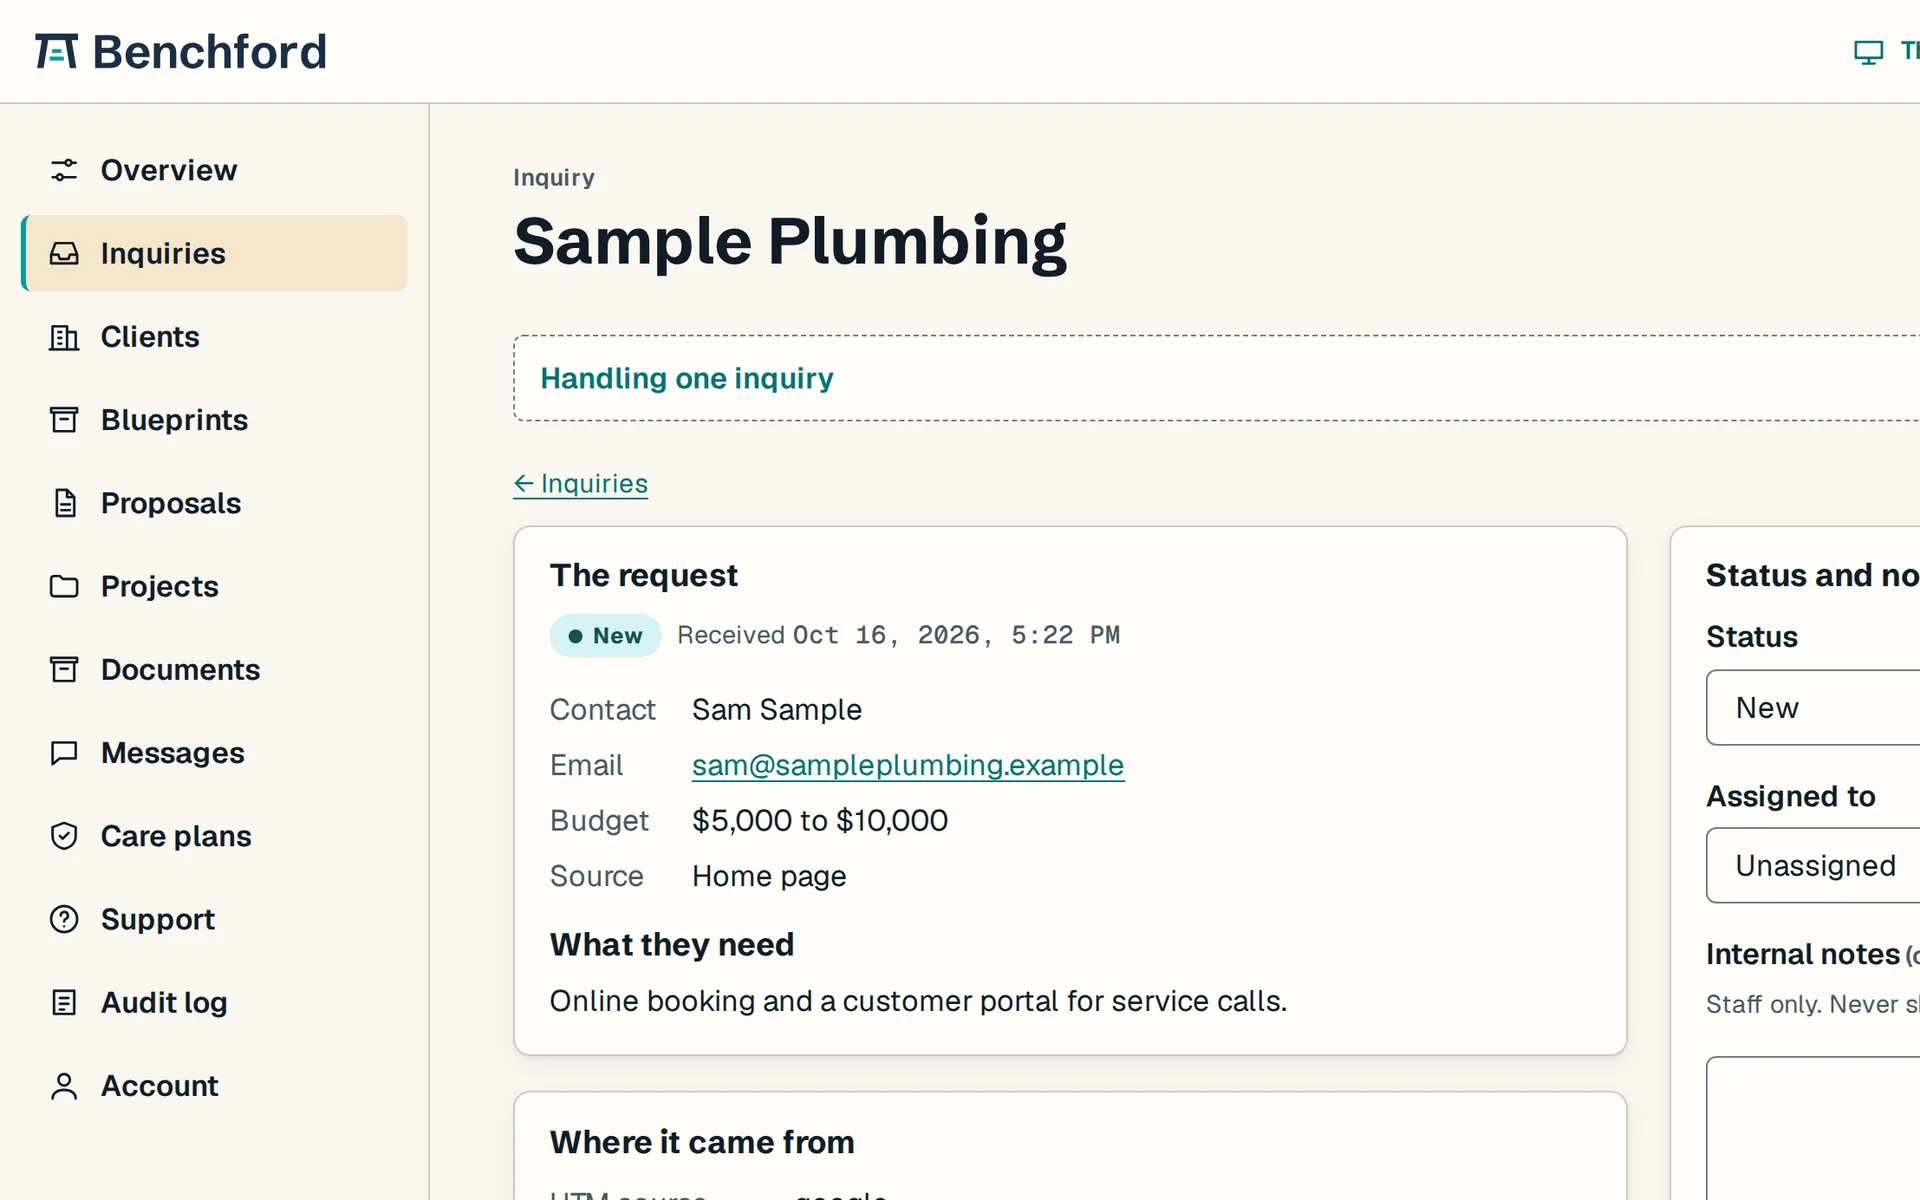Click the Clients building icon
This screenshot has height=1200, width=1920.
pyautogui.click(x=64, y=337)
